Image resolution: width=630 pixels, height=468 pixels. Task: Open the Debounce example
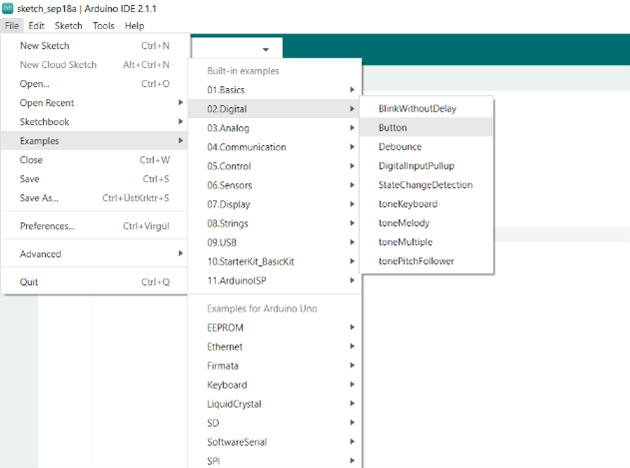coord(426,147)
